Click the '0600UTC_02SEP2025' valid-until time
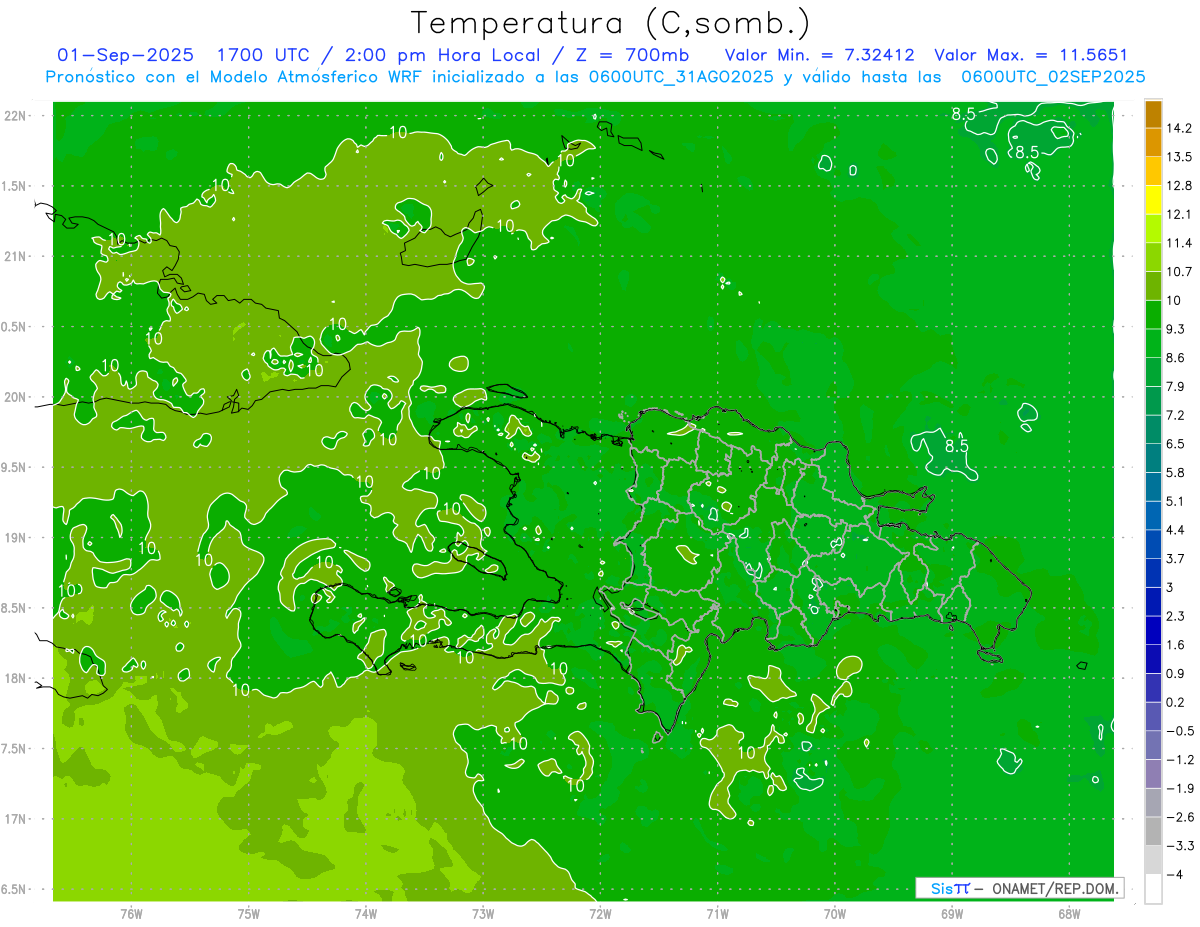This screenshot has height=927, width=1200. click(1053, 77)
